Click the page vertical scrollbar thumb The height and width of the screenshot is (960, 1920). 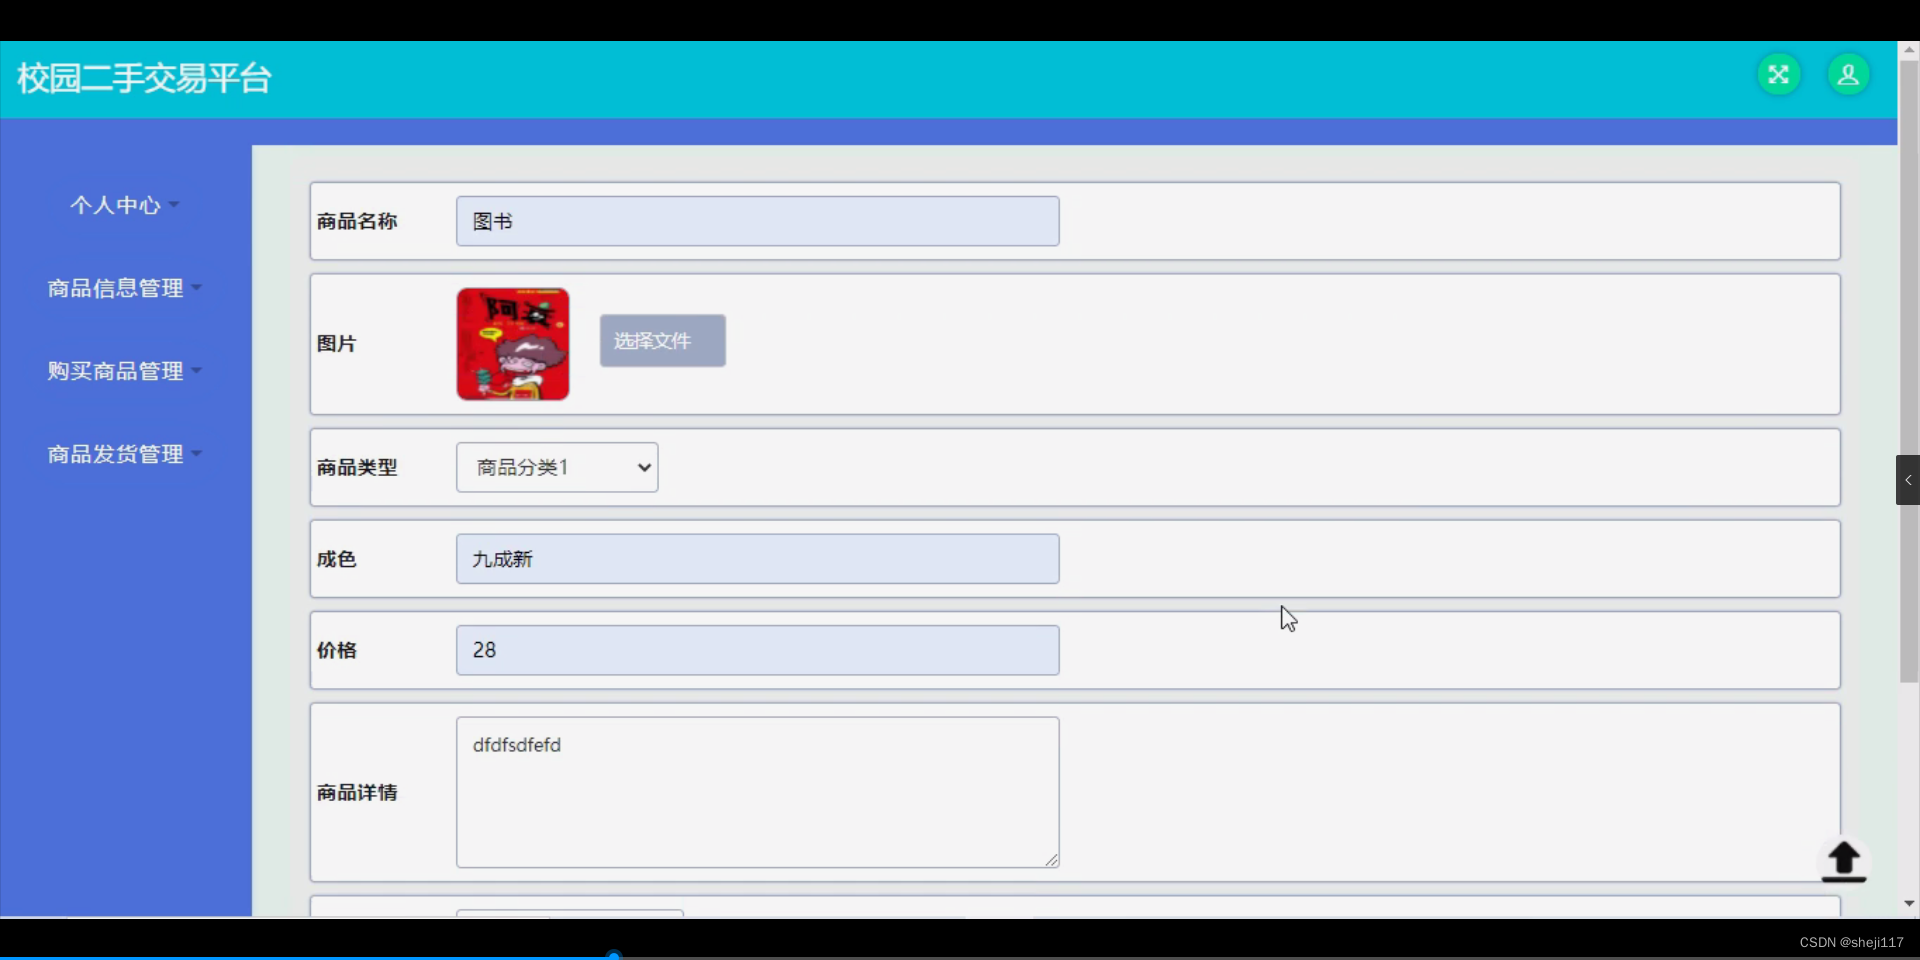(1909, 372)
